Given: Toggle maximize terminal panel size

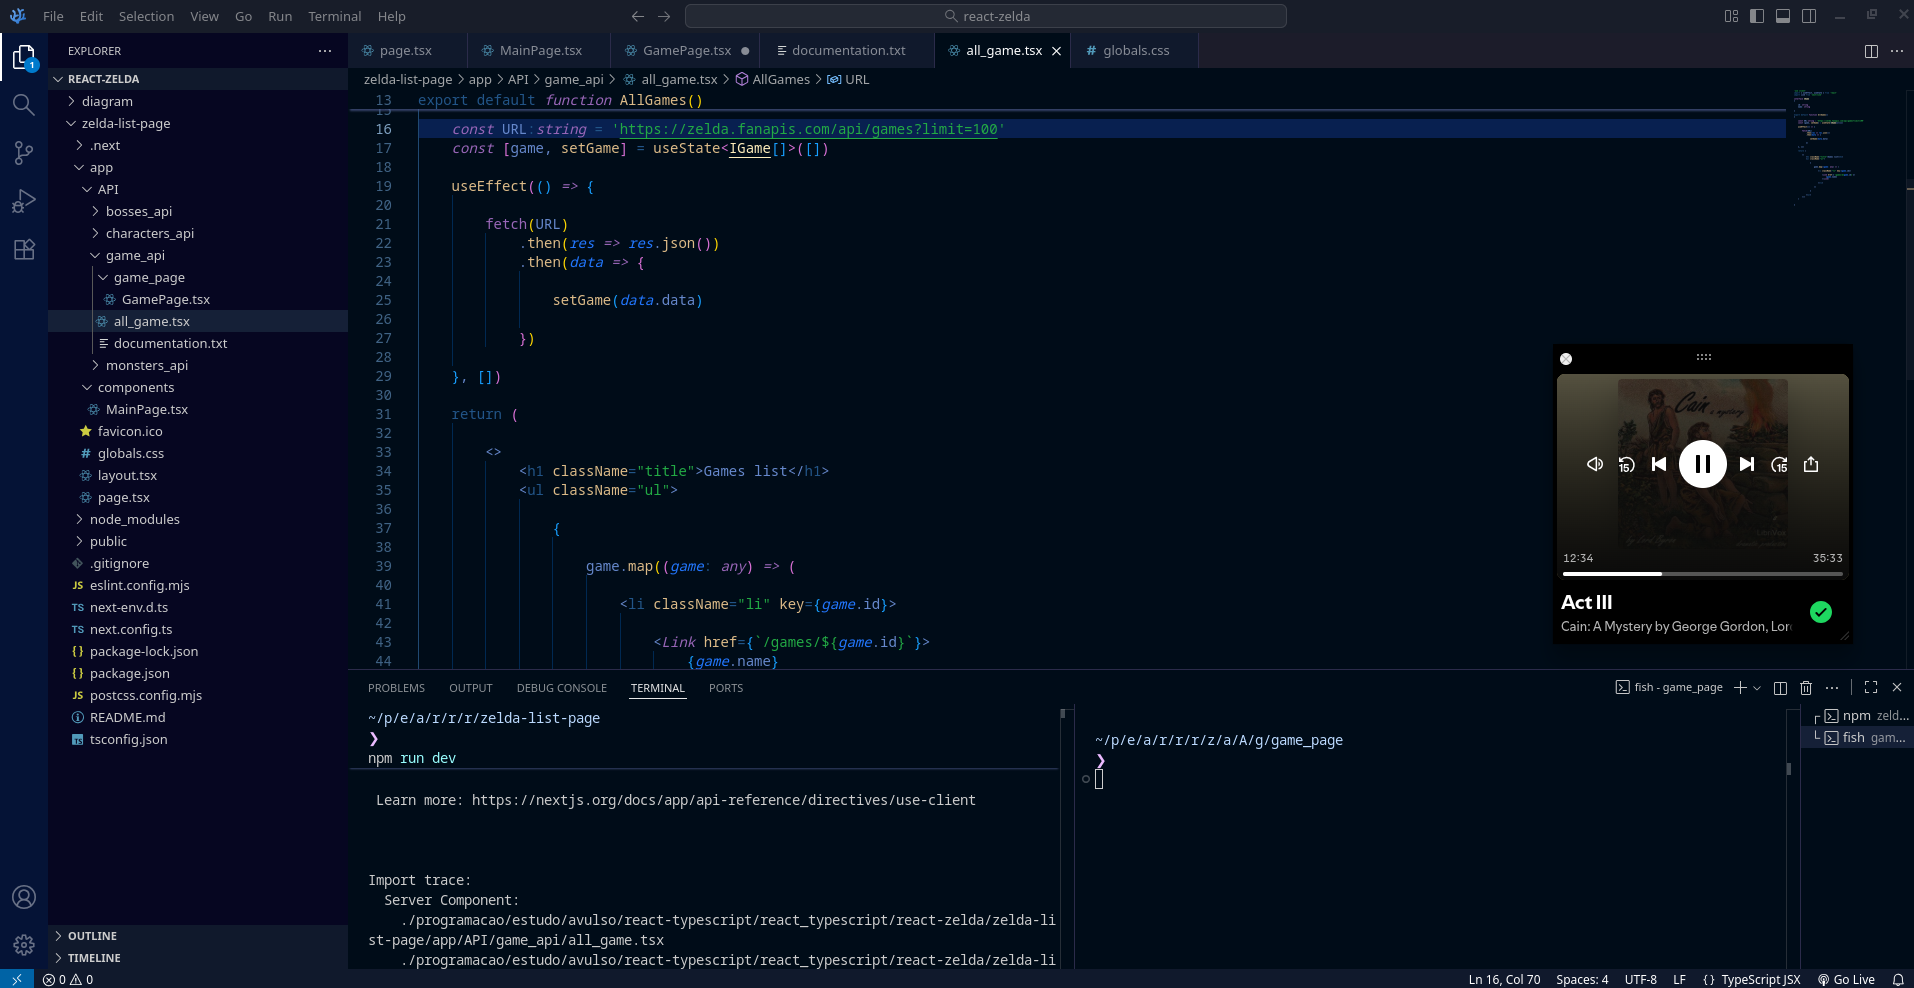Looking at the screenshot, I should (x=1871, y=688).
